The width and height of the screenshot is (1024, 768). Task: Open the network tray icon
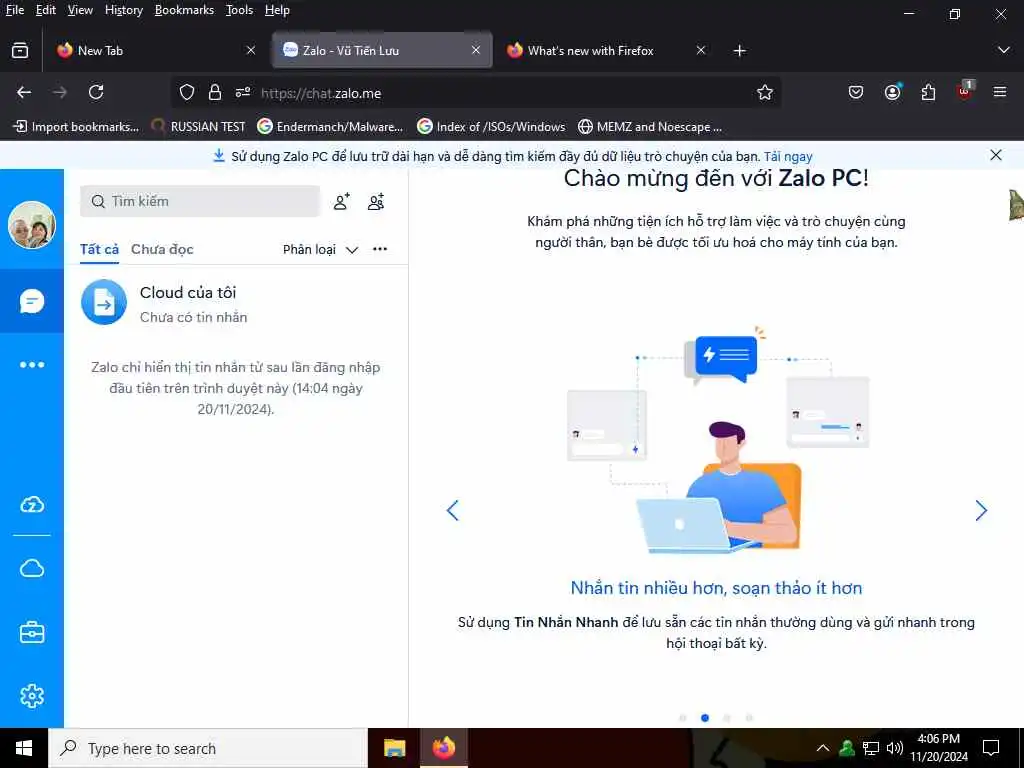pos(871,748)
